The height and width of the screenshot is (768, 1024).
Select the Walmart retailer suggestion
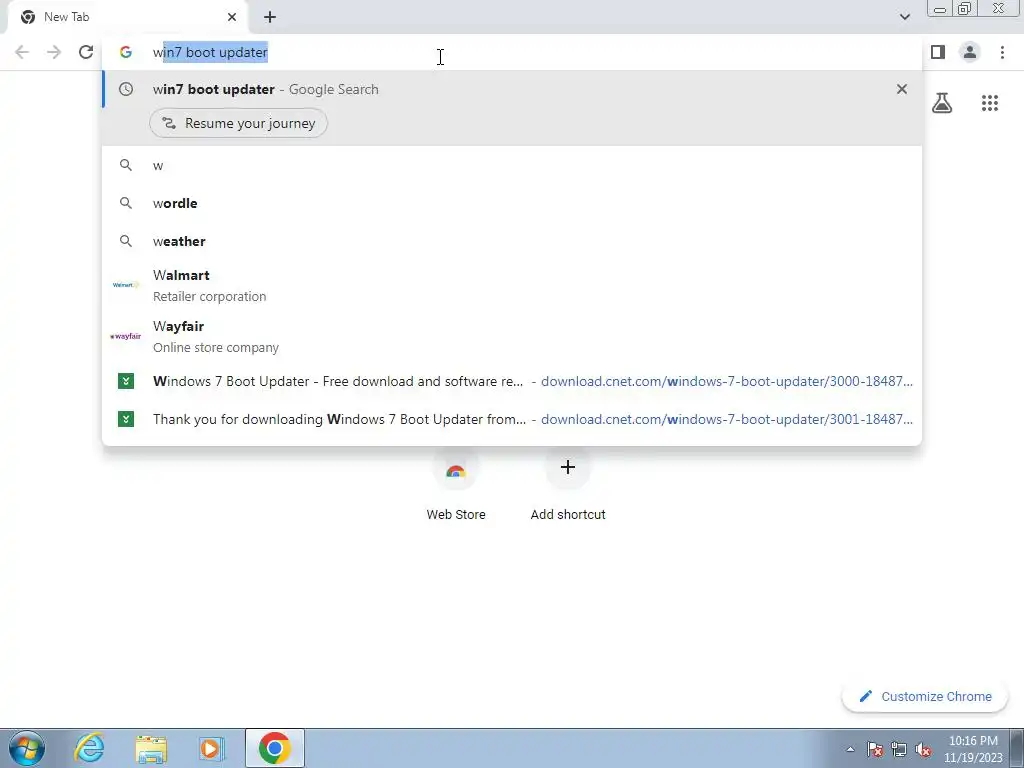pyautogui.click(x=512, y=285)
